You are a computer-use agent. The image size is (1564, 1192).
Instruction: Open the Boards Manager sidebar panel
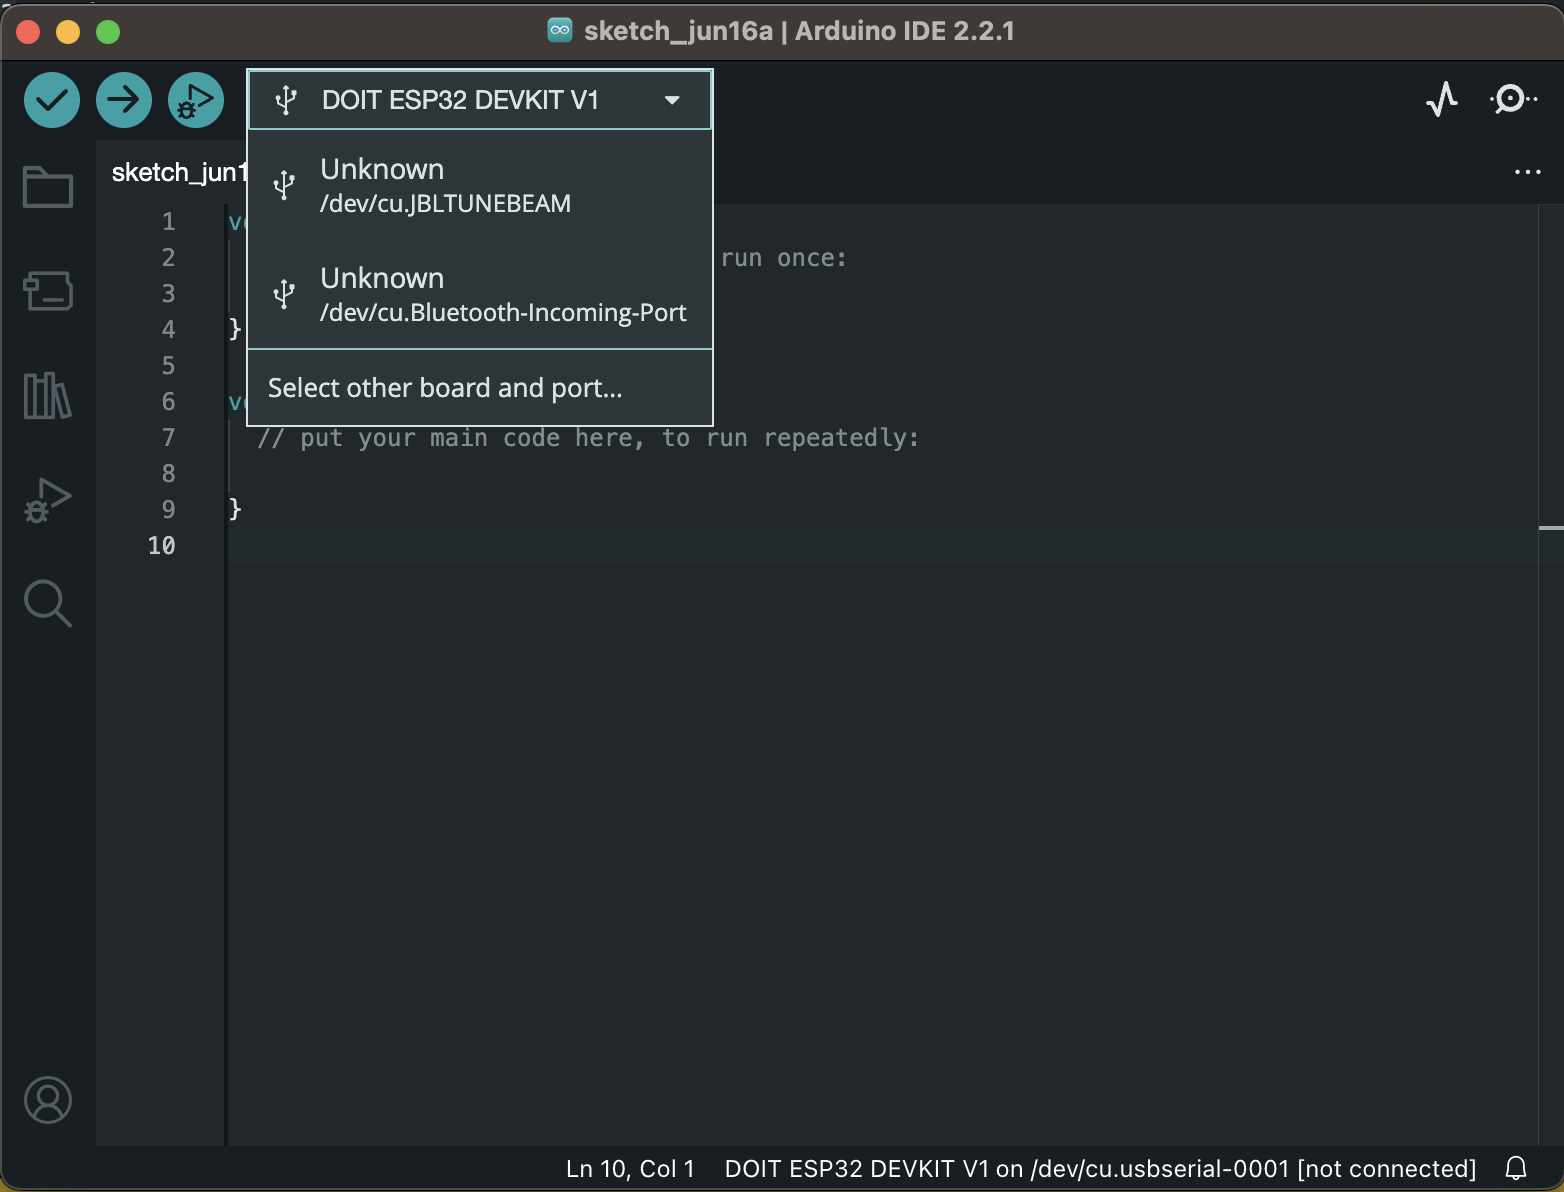(x=48, y=291)
